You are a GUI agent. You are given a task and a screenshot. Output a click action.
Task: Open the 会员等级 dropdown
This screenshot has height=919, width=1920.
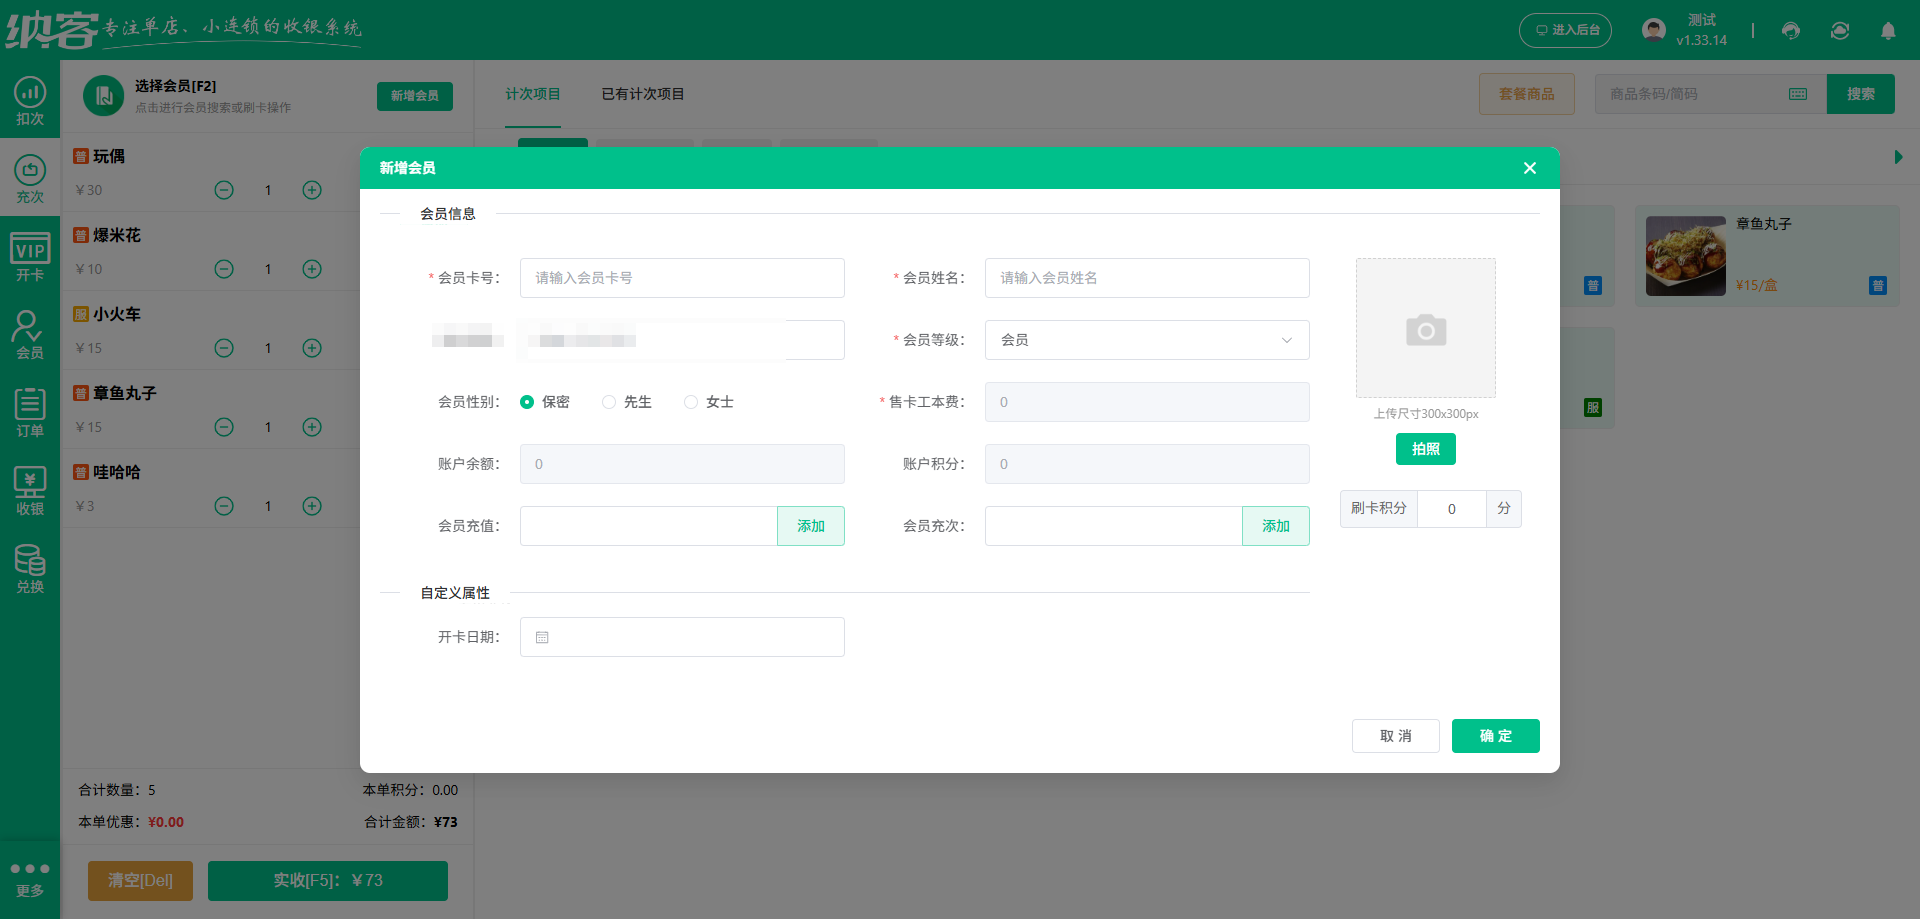(x=1146, y=340)
